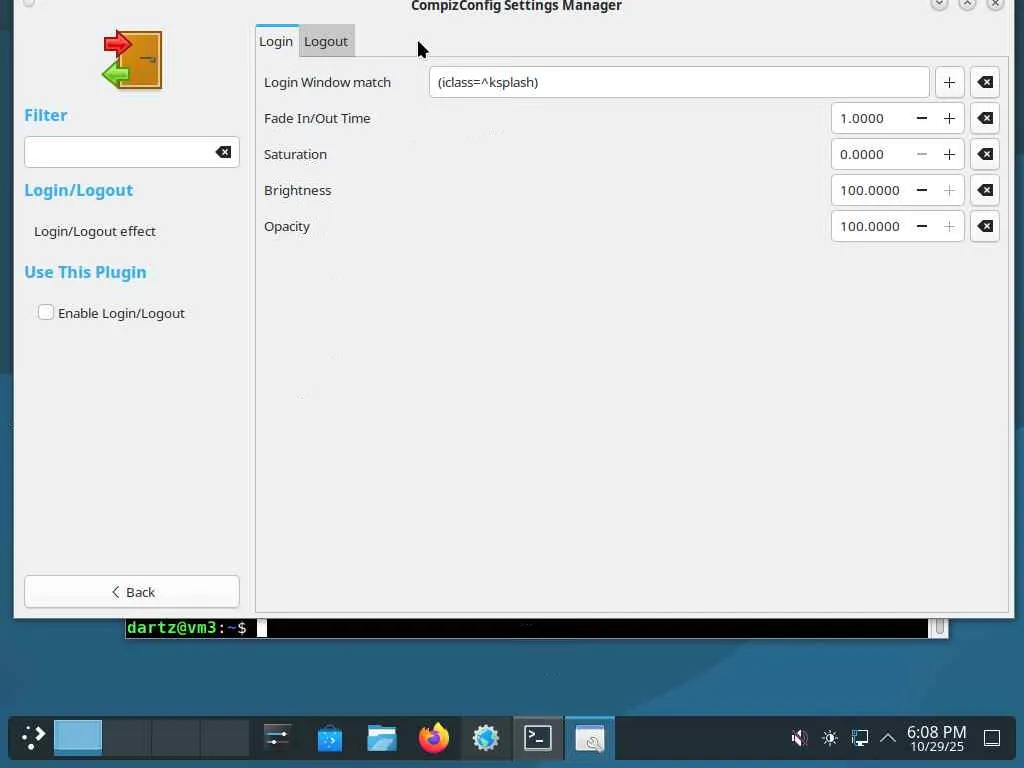Switch to the first virtual desktop in pager
Image resolution: width=1024 pixels, height=768 pixels.
[78, 738]
